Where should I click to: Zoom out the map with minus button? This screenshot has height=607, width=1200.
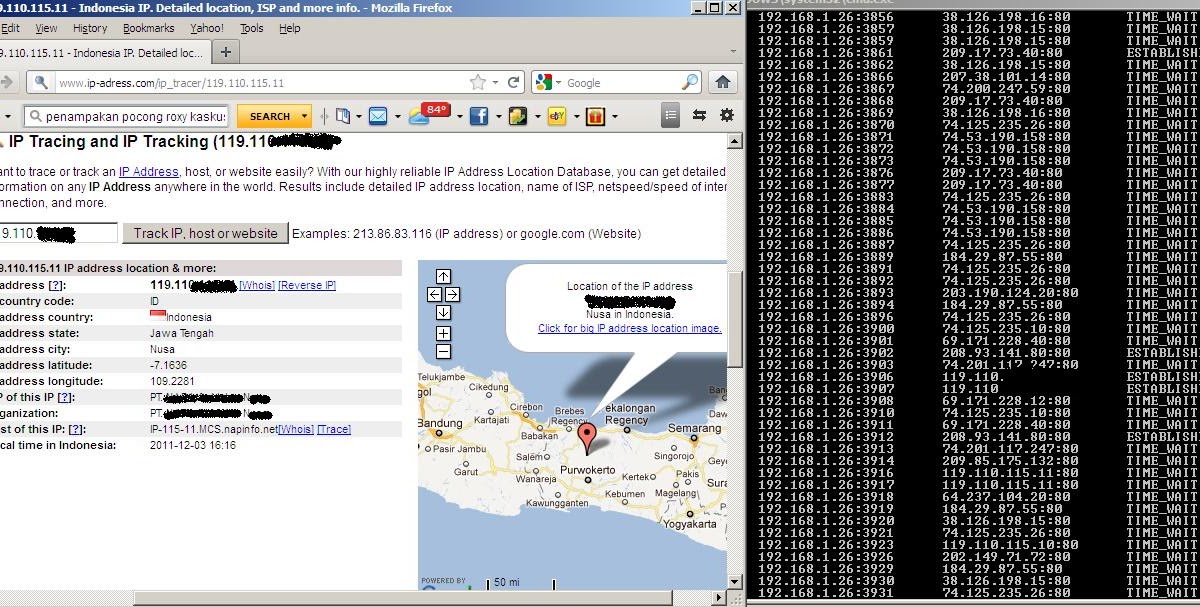(x=444, y=351)
